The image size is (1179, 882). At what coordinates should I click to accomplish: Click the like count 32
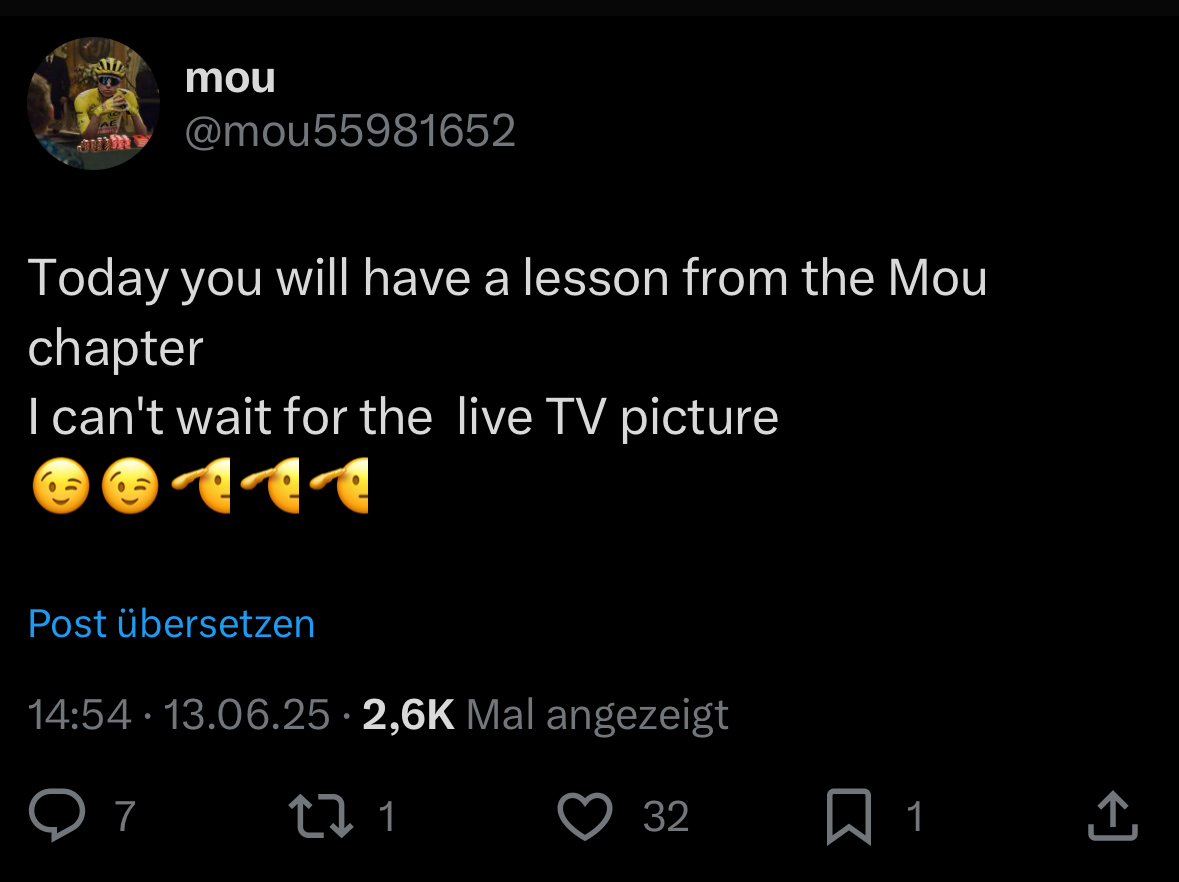click(665, 816)
